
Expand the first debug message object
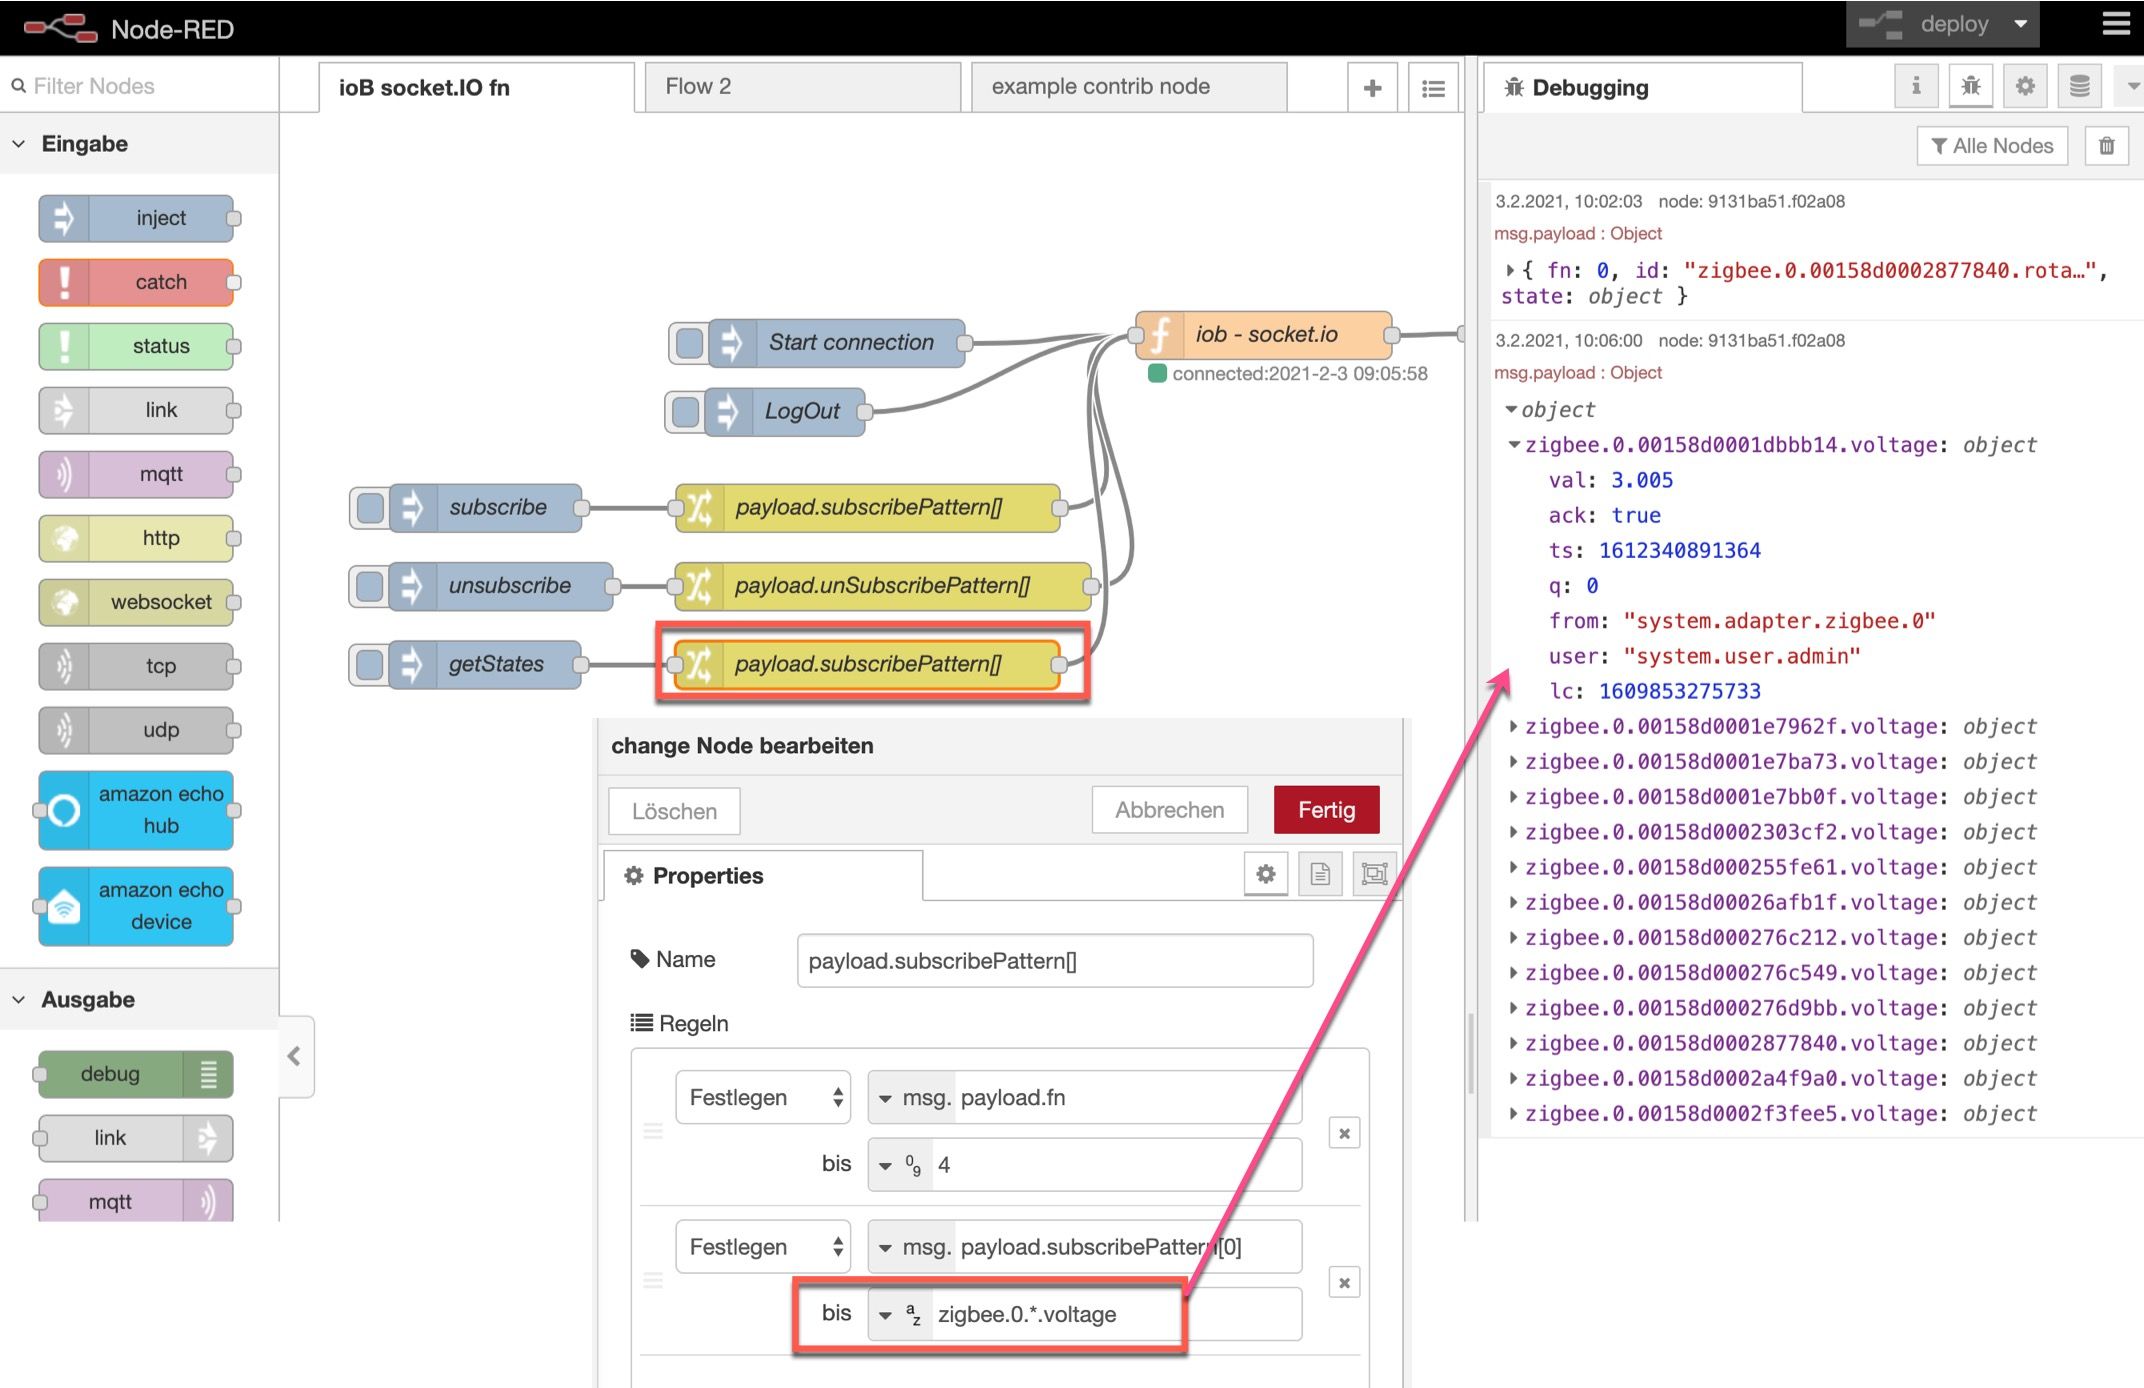tap(1510, 270)
